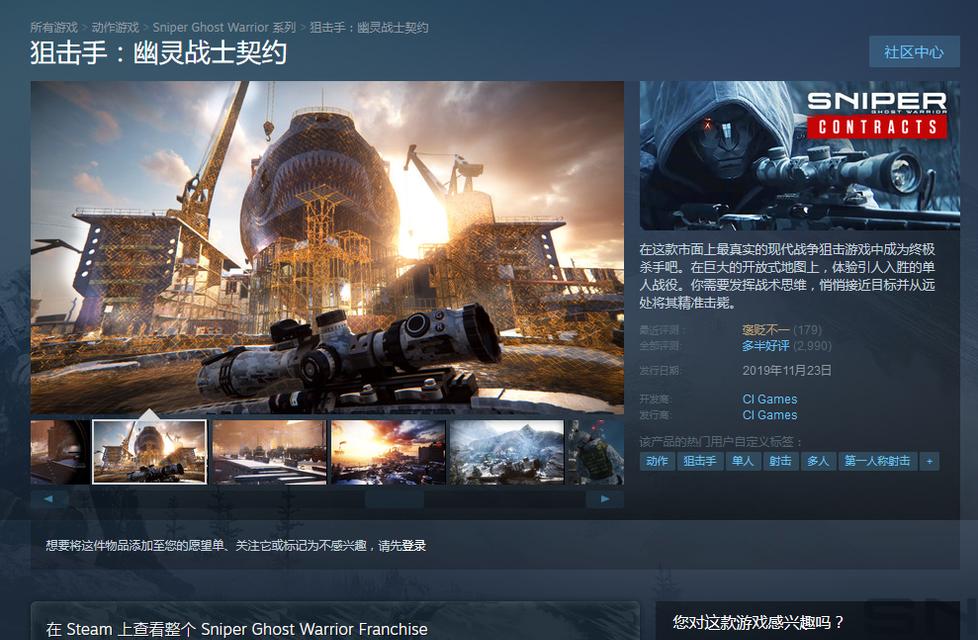Click the 您对这款游戏感兴趣吗？ heading

(x=758, y=622)
